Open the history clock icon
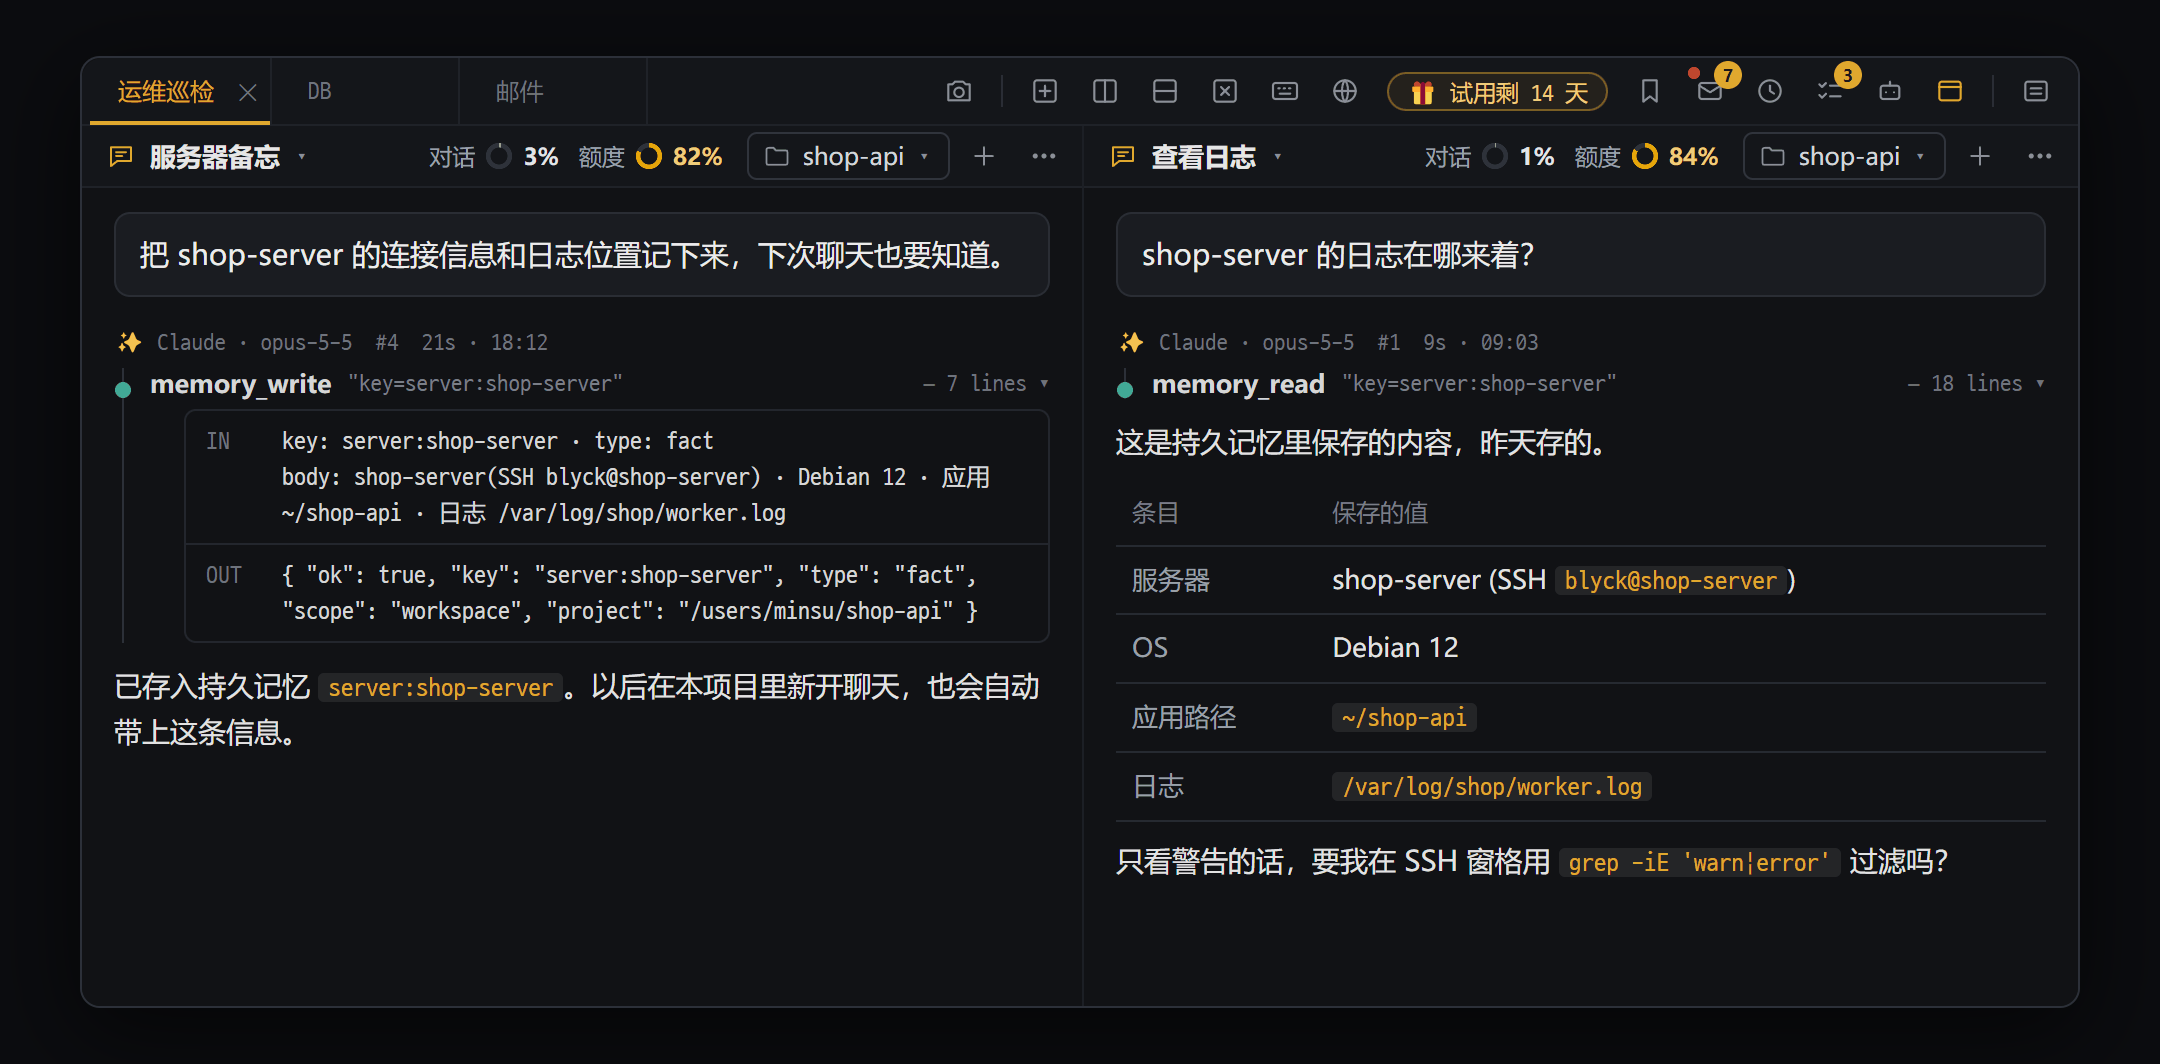 coord(1769,92)
